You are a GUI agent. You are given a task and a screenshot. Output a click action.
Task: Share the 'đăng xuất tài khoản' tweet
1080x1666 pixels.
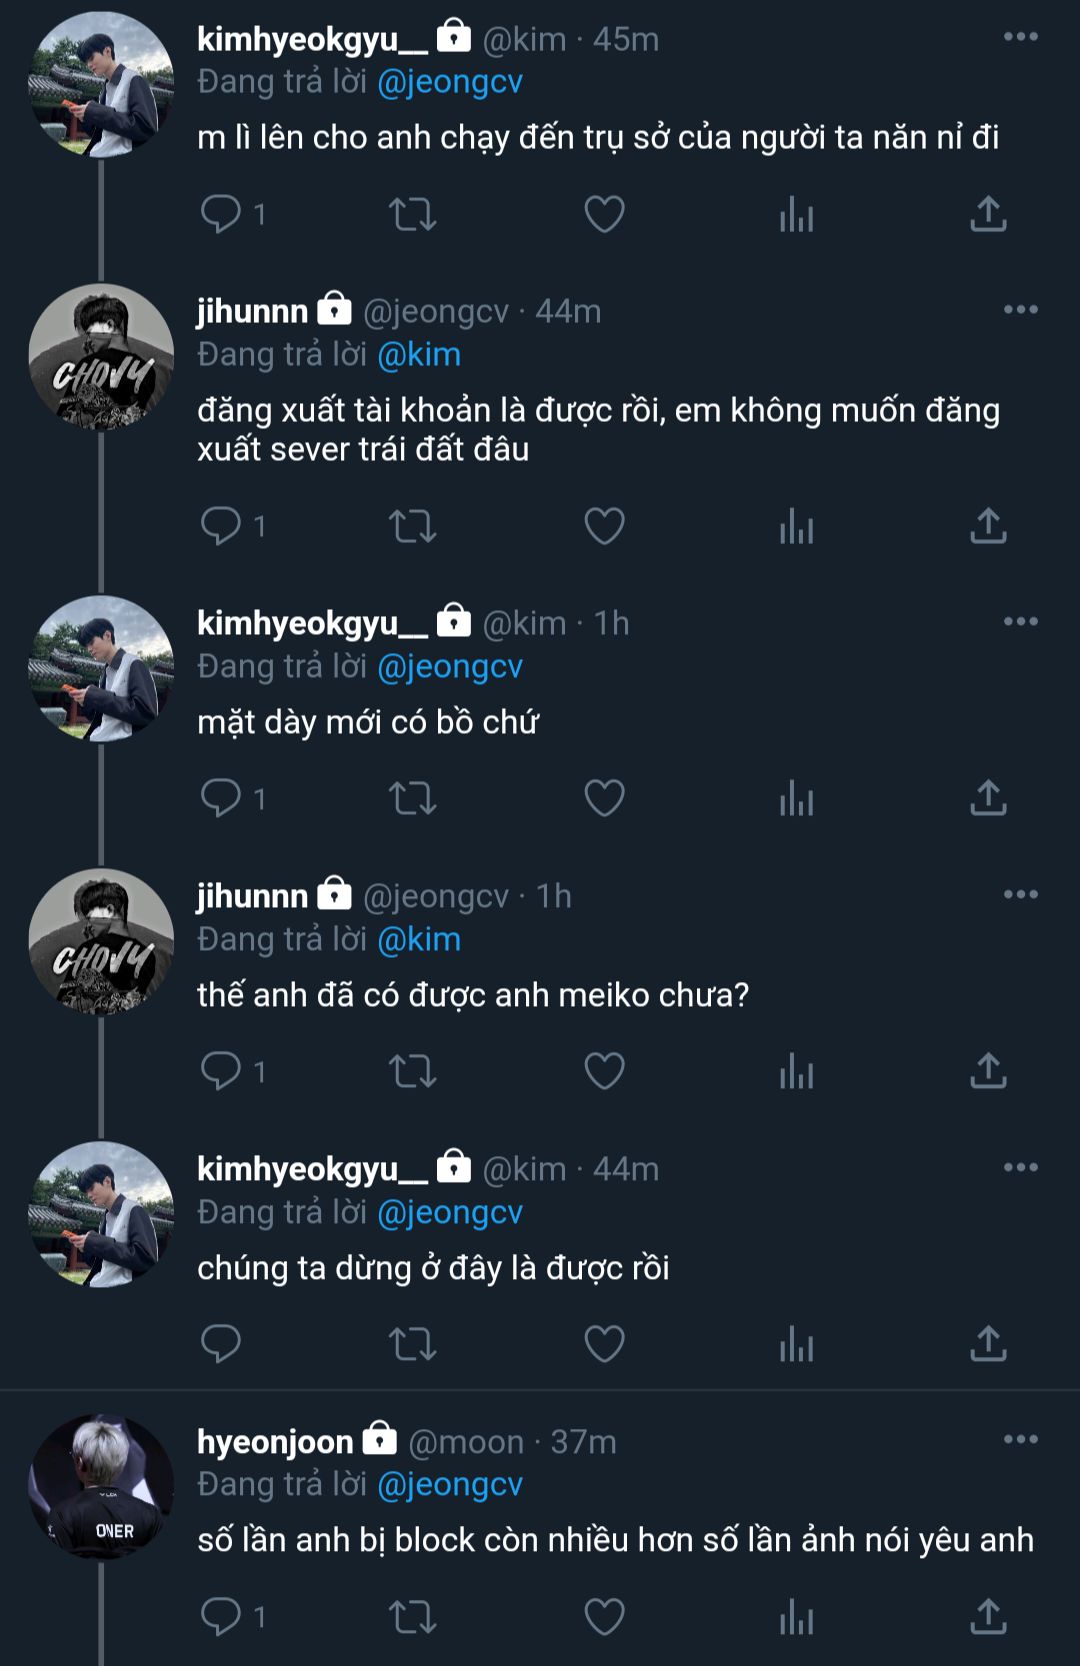(988, 526)
